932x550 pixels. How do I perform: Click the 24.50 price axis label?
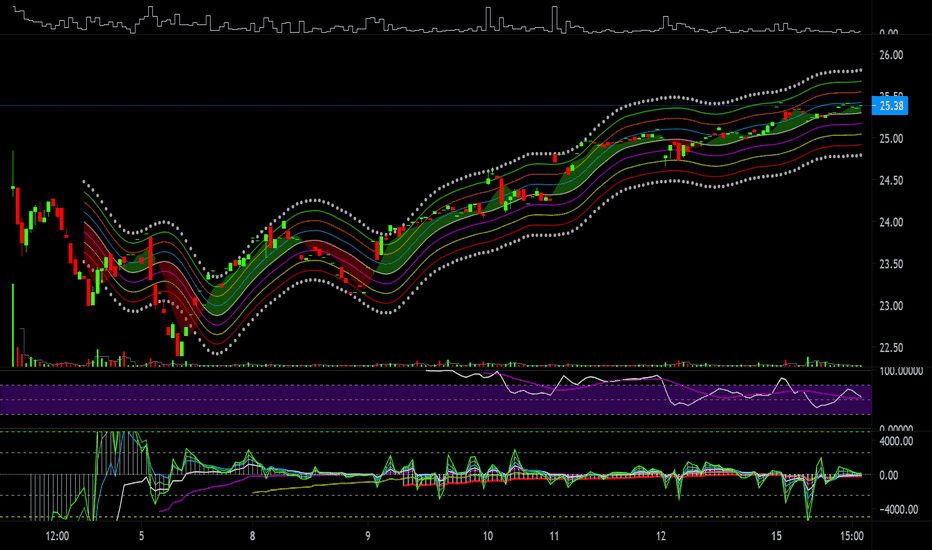tap(891, 180)
